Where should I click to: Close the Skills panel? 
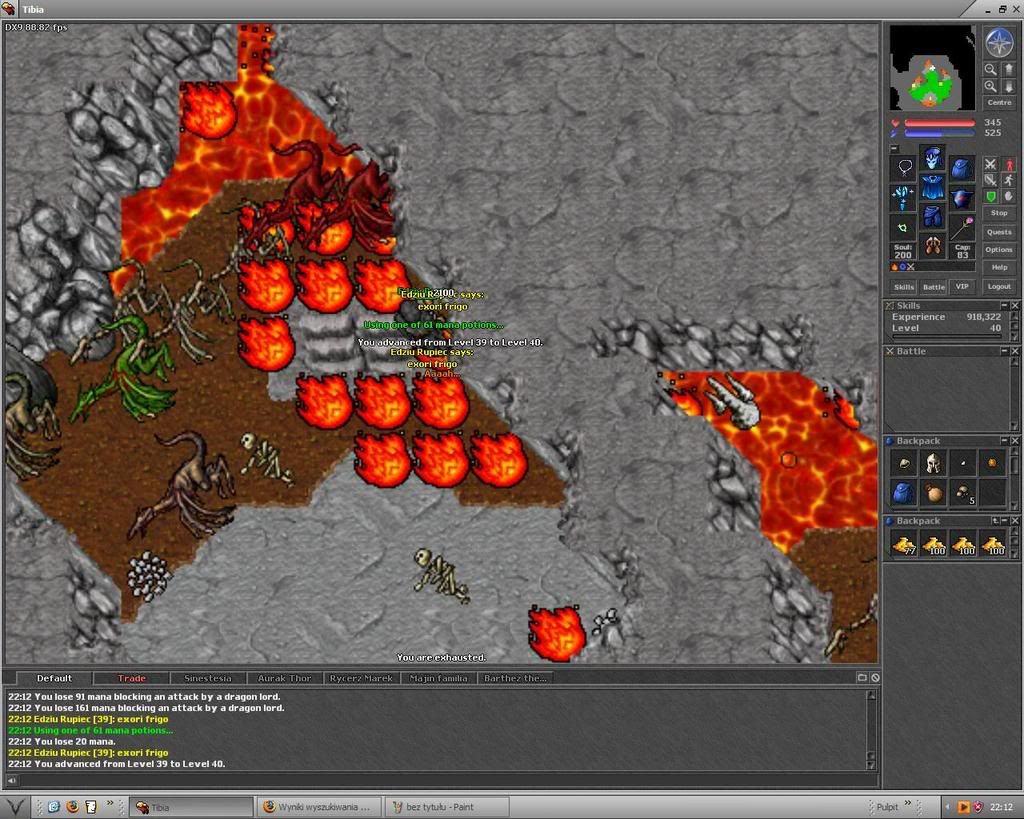click(x=1015, y=305)
